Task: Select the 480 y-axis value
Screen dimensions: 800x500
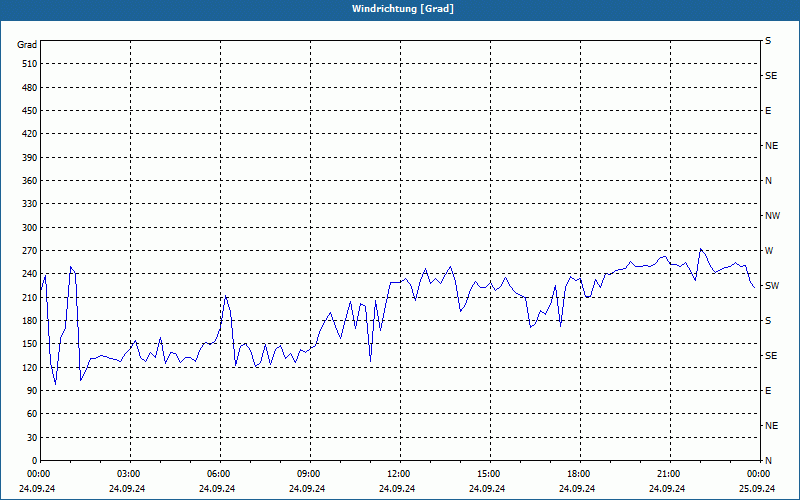Action: [30, 87]
